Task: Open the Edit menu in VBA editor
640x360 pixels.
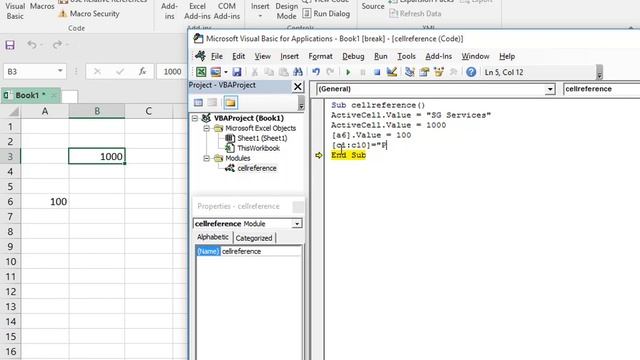Action: pyautogui.click(x=239, y=56)
